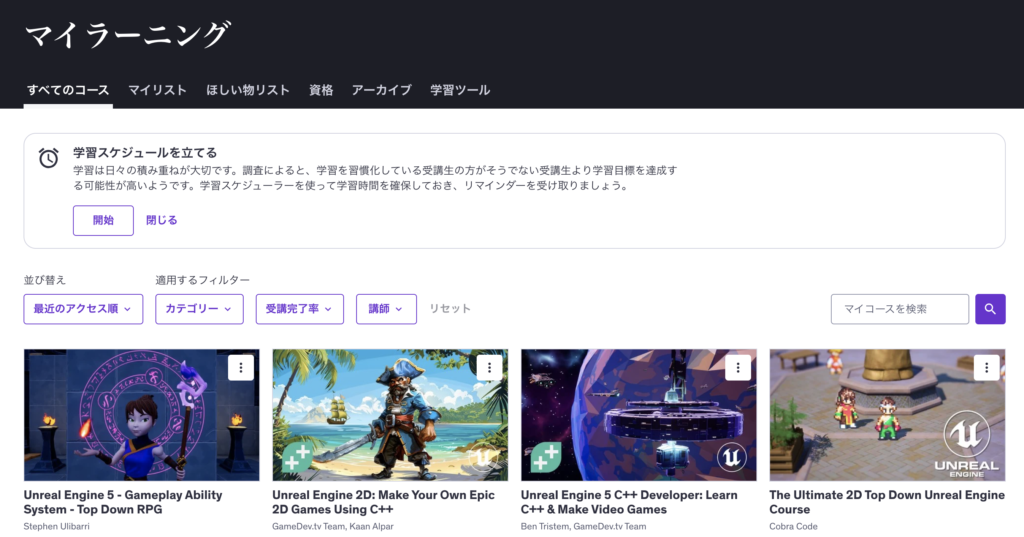This screenshot has height=537, width=1024.
Task: Open options menu on Ultimate 2D Top Down course
Action: [x=986, y=368]
